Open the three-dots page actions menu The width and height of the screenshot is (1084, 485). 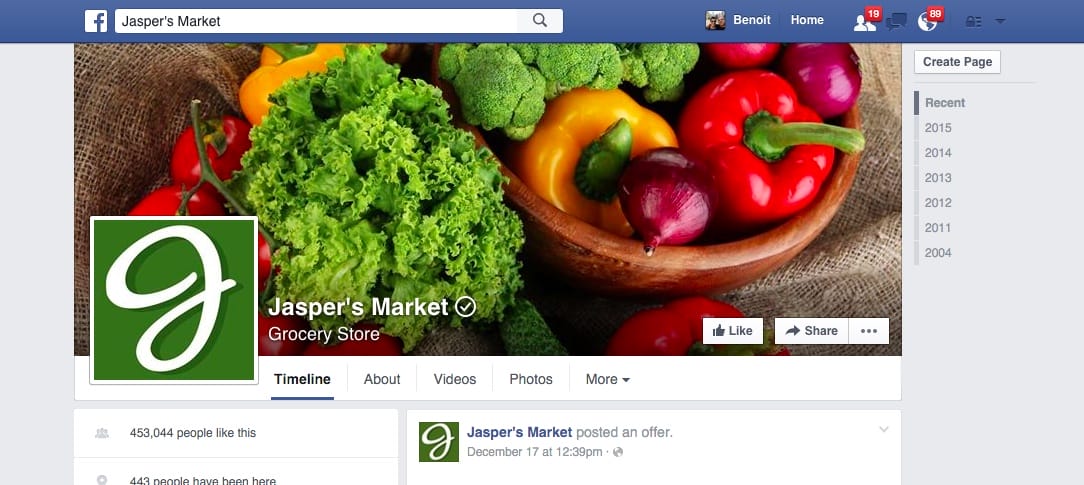869,331
